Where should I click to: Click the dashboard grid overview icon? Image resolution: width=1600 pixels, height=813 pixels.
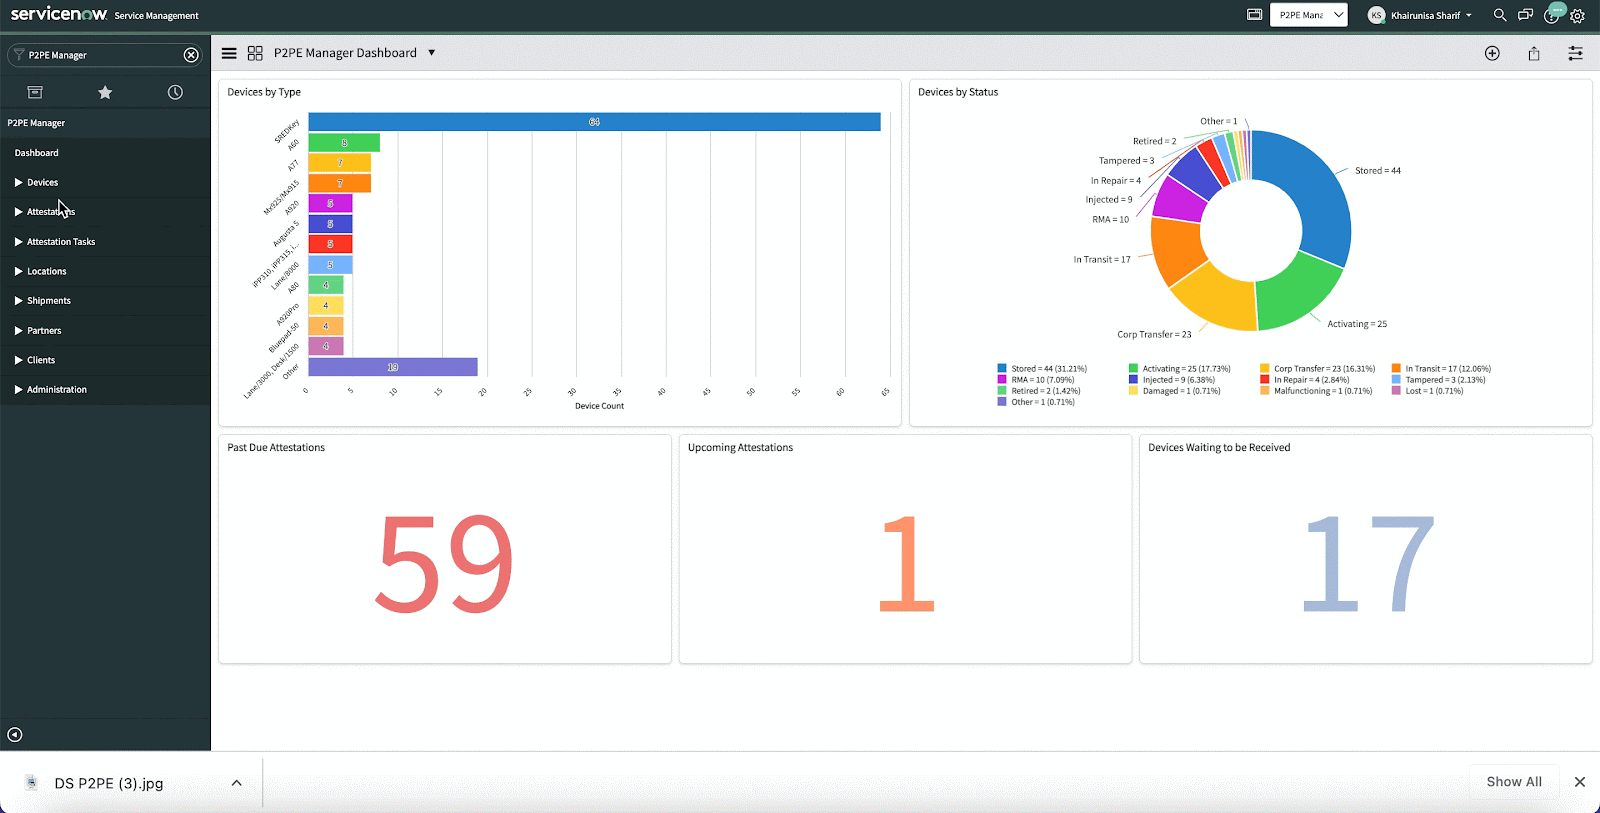tap(255, 53)
